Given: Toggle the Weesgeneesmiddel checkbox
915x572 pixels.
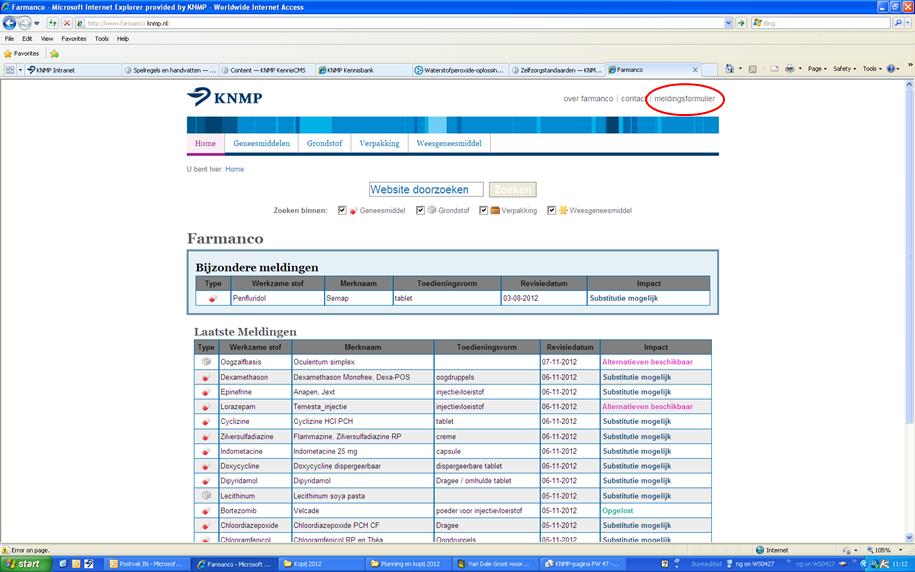Looking at the screenshot, I should point(552,211).
